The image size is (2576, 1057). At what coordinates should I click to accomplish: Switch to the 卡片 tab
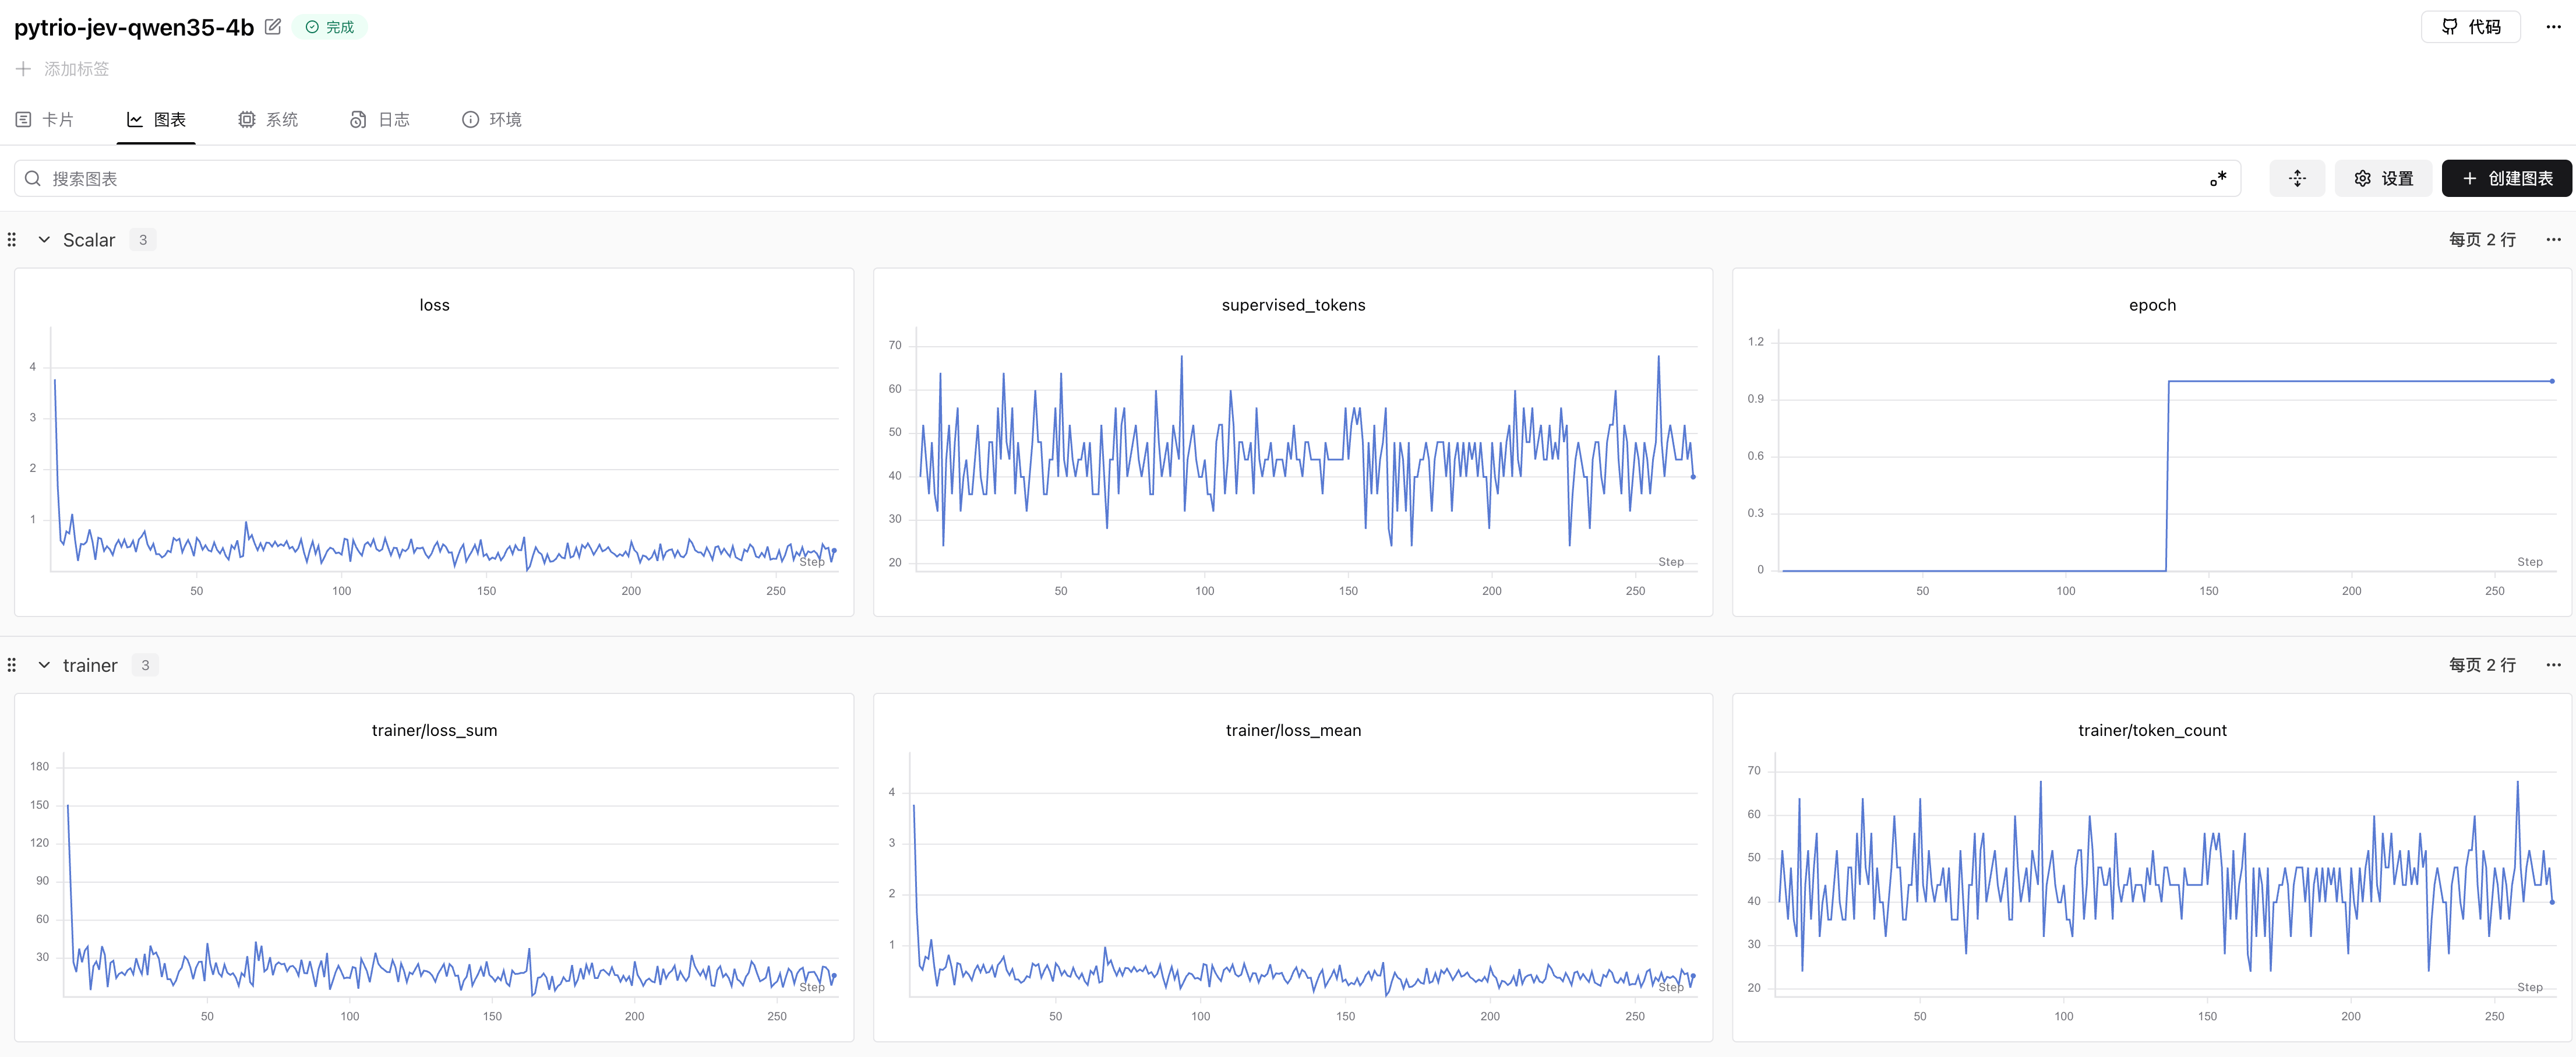tap(45, 120)
